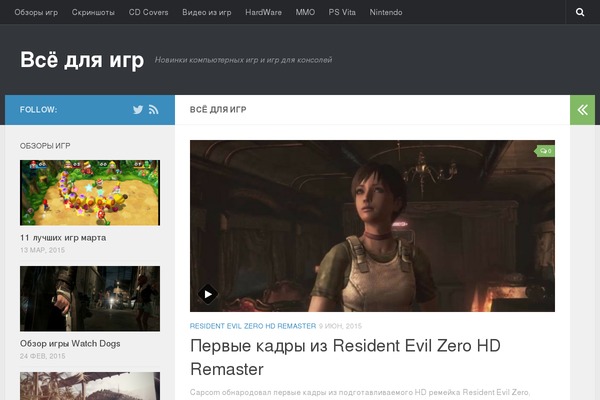Open the Mario Party thumbnail in sidebar
The image size is (600, 400).
[90, 193]
